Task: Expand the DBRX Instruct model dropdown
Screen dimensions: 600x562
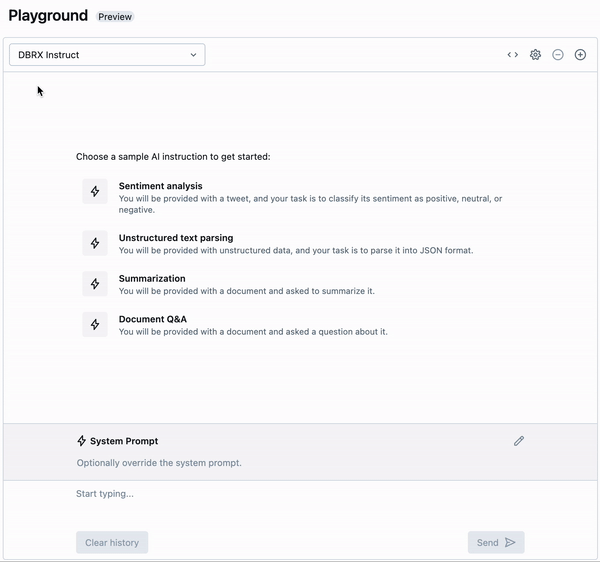Action: pos(107,55)
